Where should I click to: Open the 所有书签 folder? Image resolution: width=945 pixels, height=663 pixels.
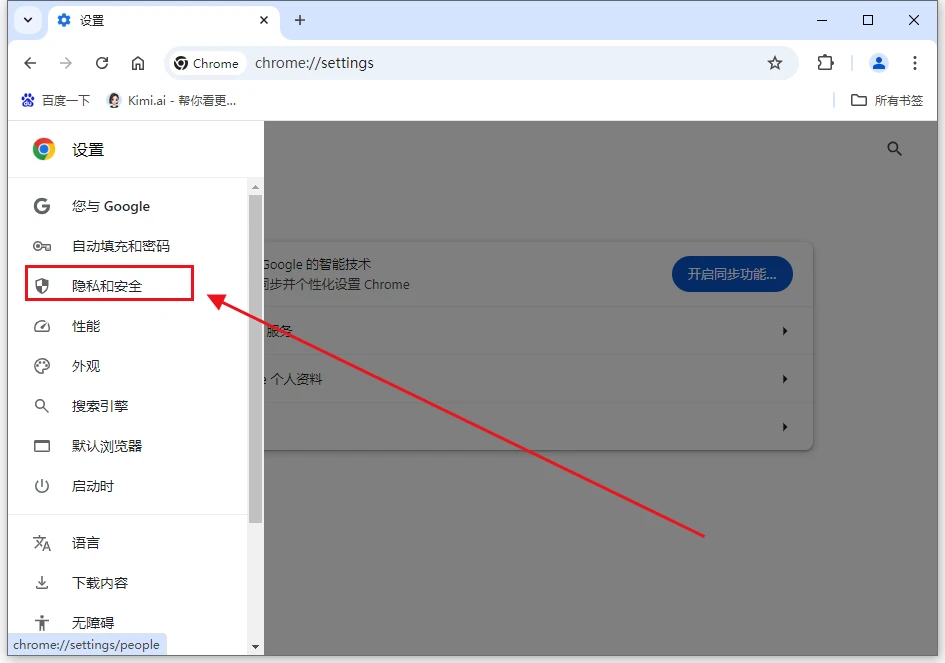(x=887, y=100)
